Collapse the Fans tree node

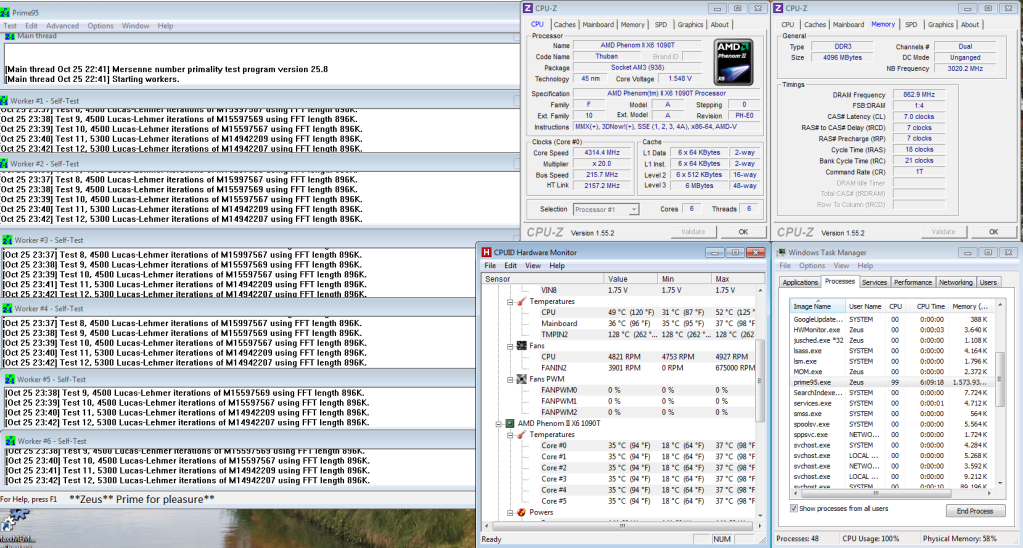509,345
